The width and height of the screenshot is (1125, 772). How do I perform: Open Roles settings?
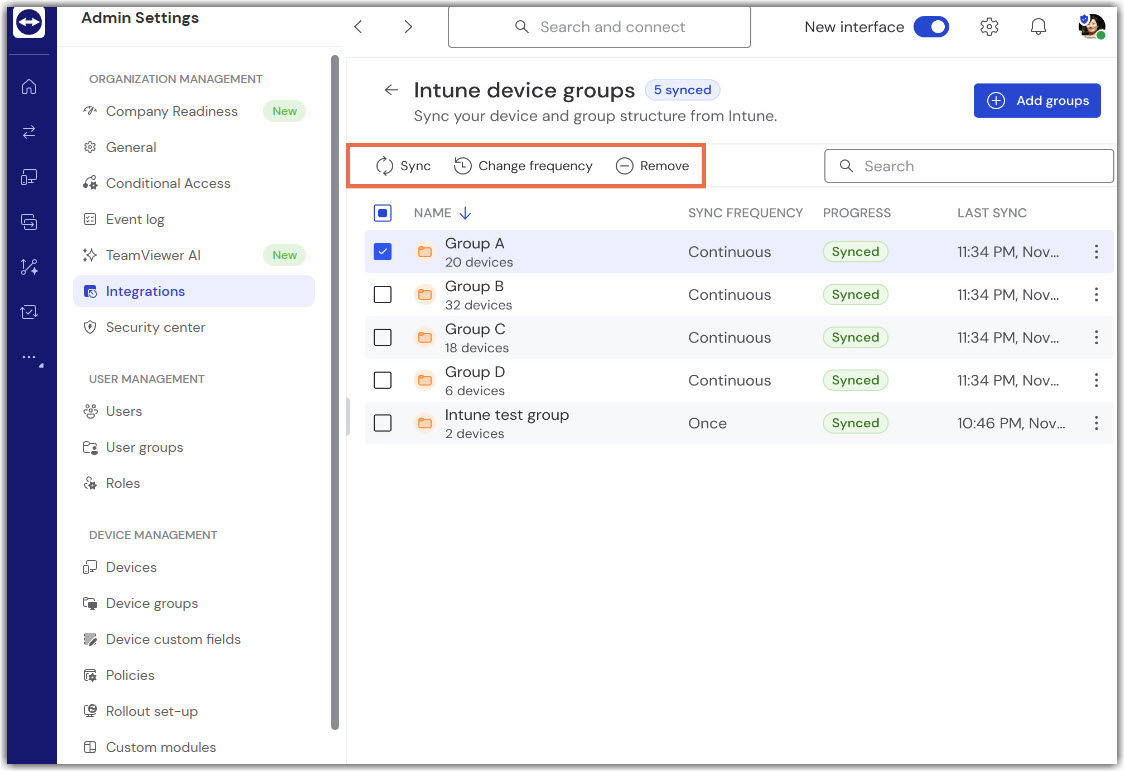[x=194, y=484]
